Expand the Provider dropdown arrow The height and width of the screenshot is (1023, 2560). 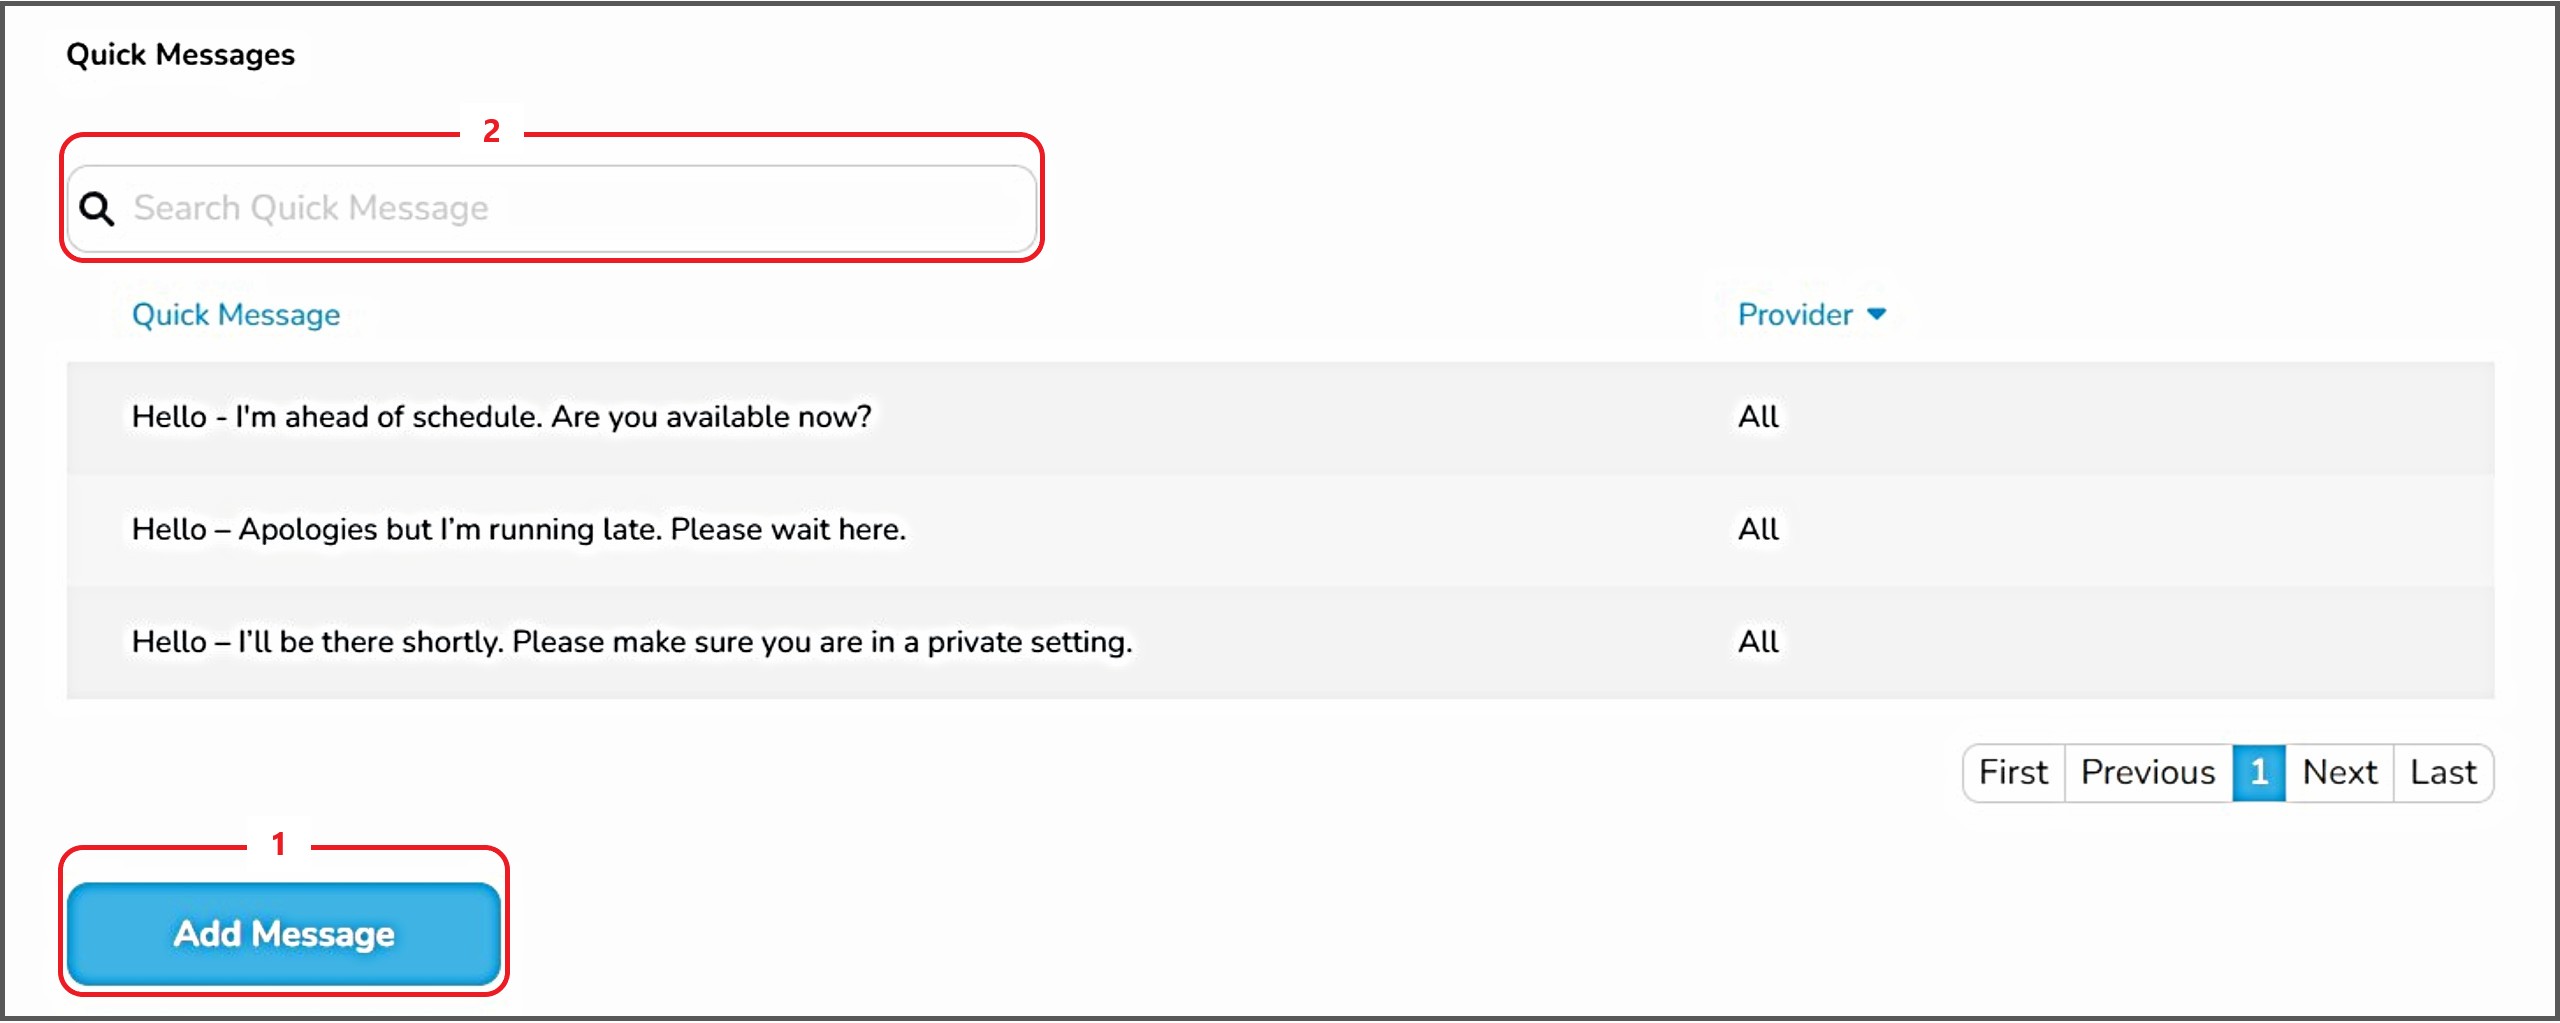tap(1877, 315)
